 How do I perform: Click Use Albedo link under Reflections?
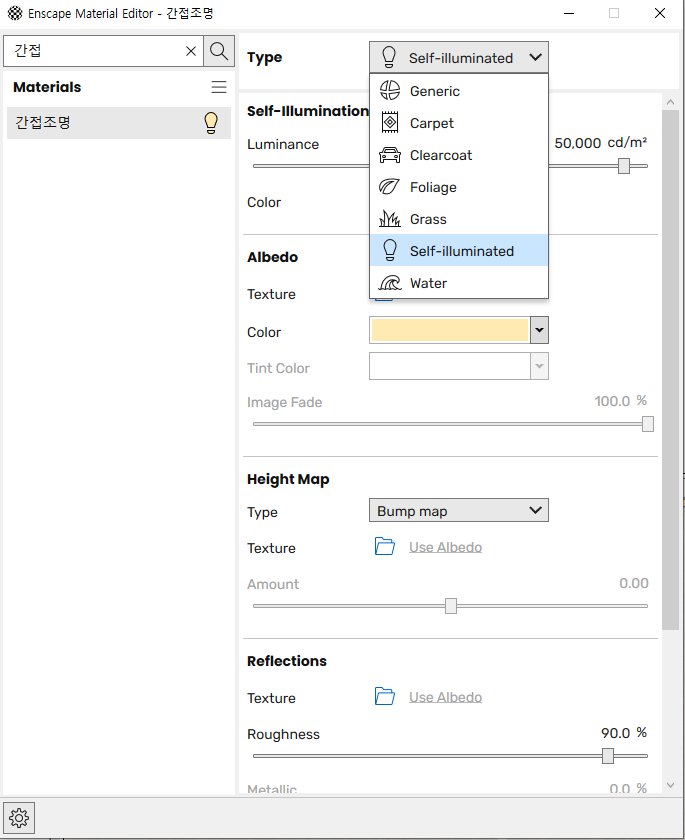tap(446, 697)
